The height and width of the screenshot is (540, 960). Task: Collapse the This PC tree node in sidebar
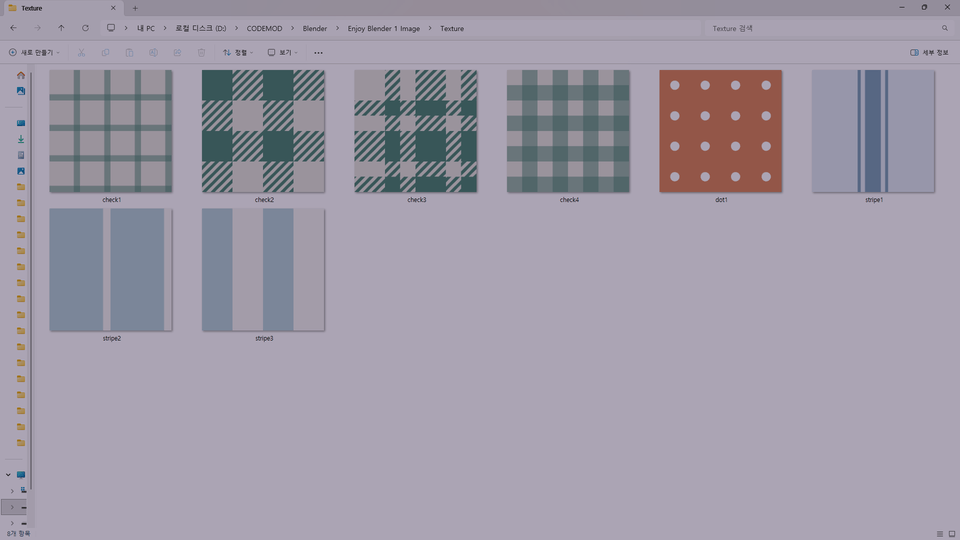point(8,475)
